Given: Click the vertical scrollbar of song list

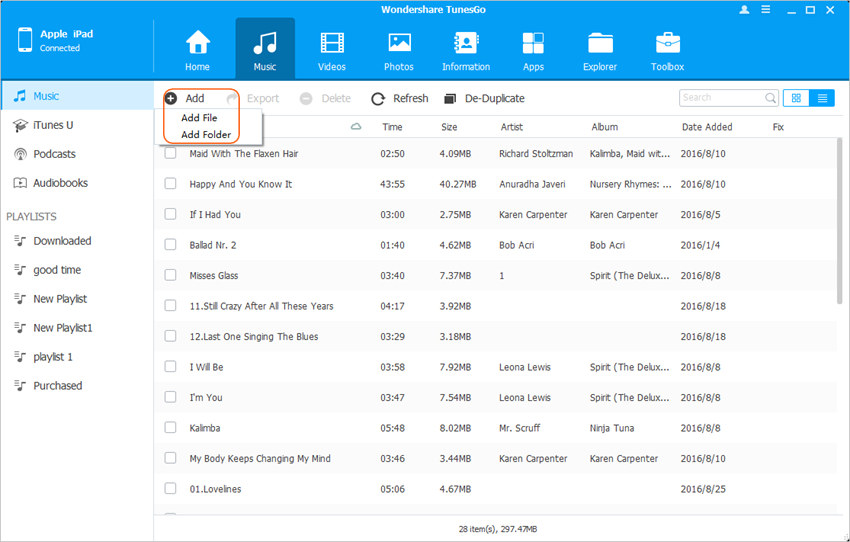Looking at the screenshot, I should click(838, 220).
